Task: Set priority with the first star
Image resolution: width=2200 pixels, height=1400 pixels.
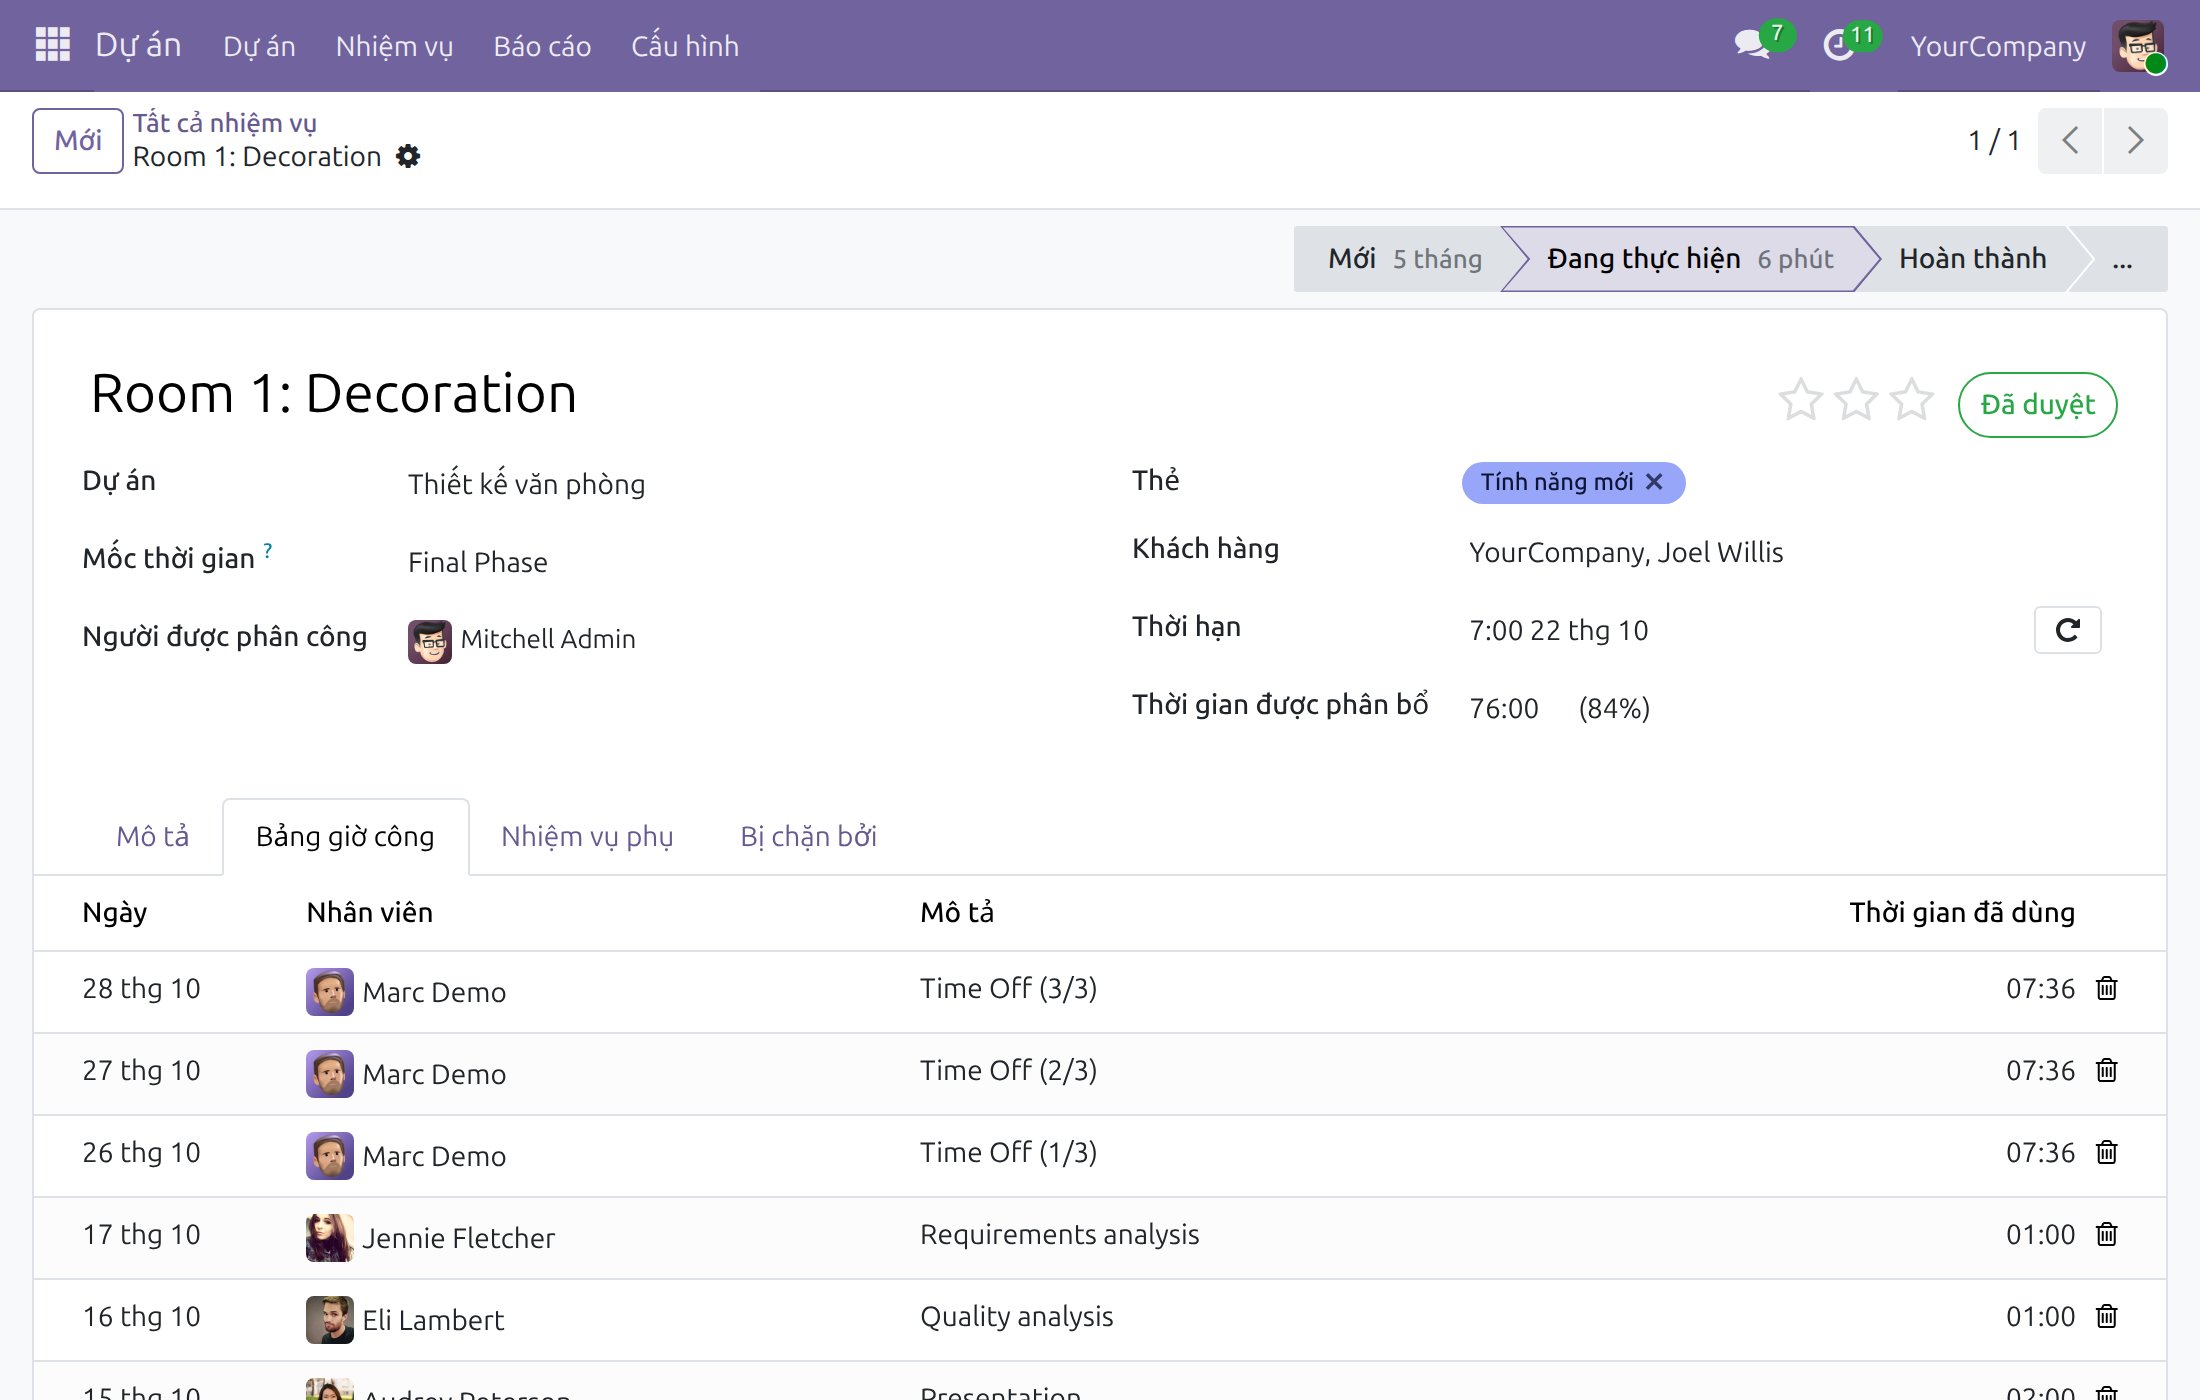Action: [1800, 400]
